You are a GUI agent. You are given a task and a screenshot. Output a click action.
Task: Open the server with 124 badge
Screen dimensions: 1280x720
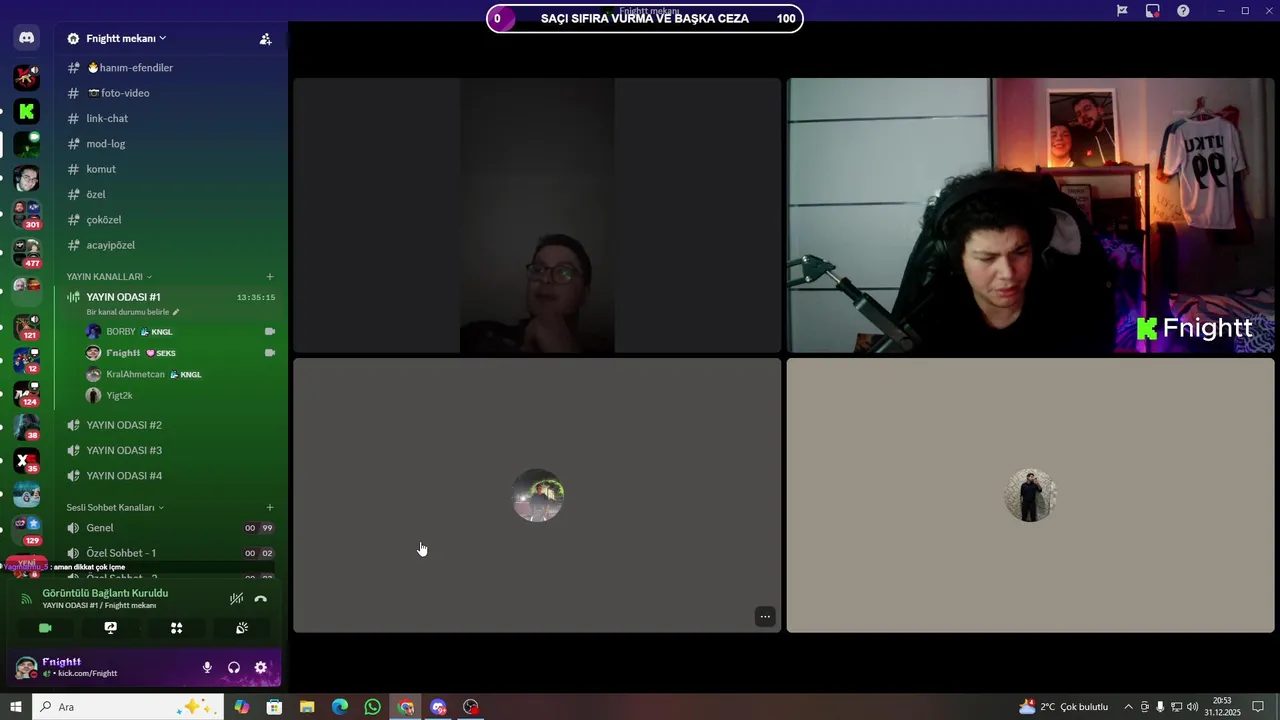point(27,394)
